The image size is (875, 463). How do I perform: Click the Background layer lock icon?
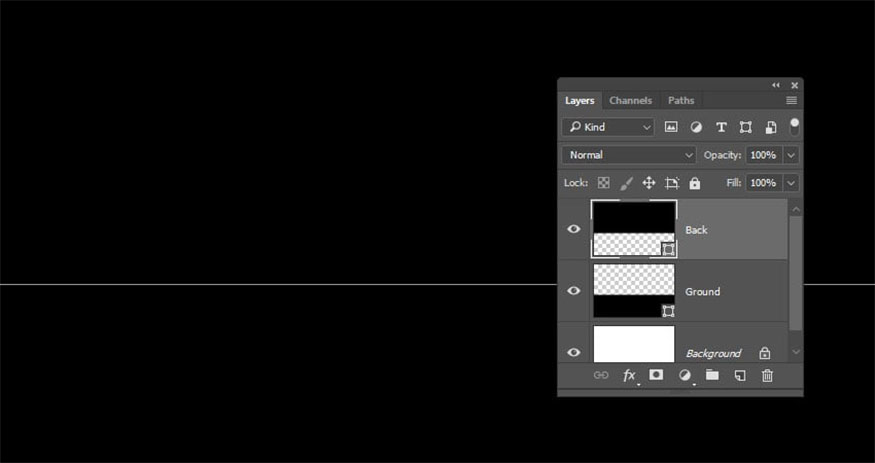pos(765,353)
